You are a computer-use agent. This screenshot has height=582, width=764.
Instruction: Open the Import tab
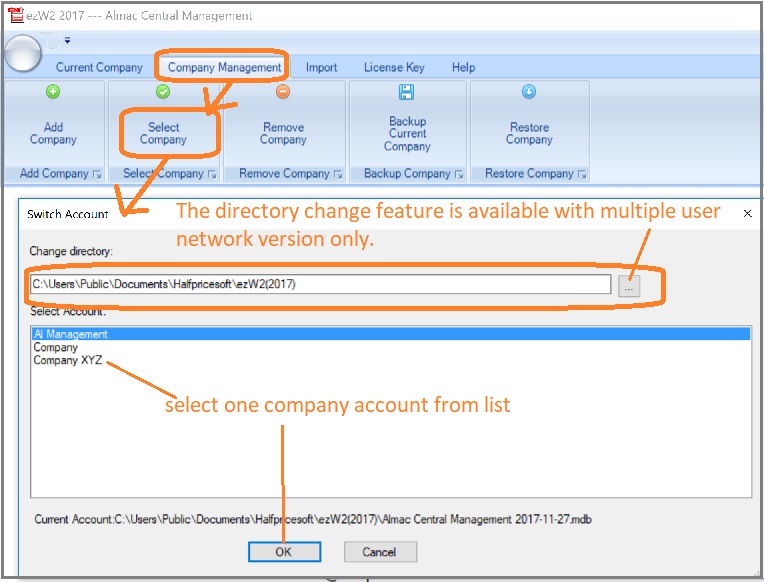321,68
